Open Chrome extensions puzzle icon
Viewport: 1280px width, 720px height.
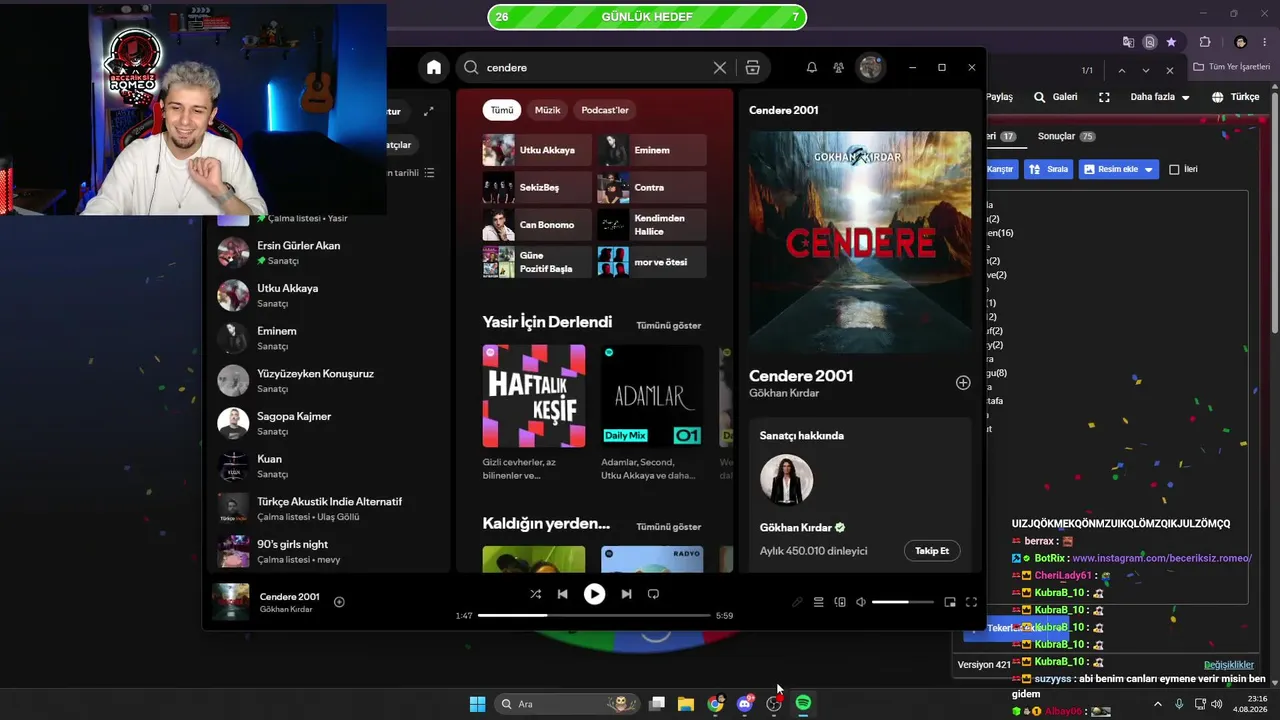(x=1205, y=42)
